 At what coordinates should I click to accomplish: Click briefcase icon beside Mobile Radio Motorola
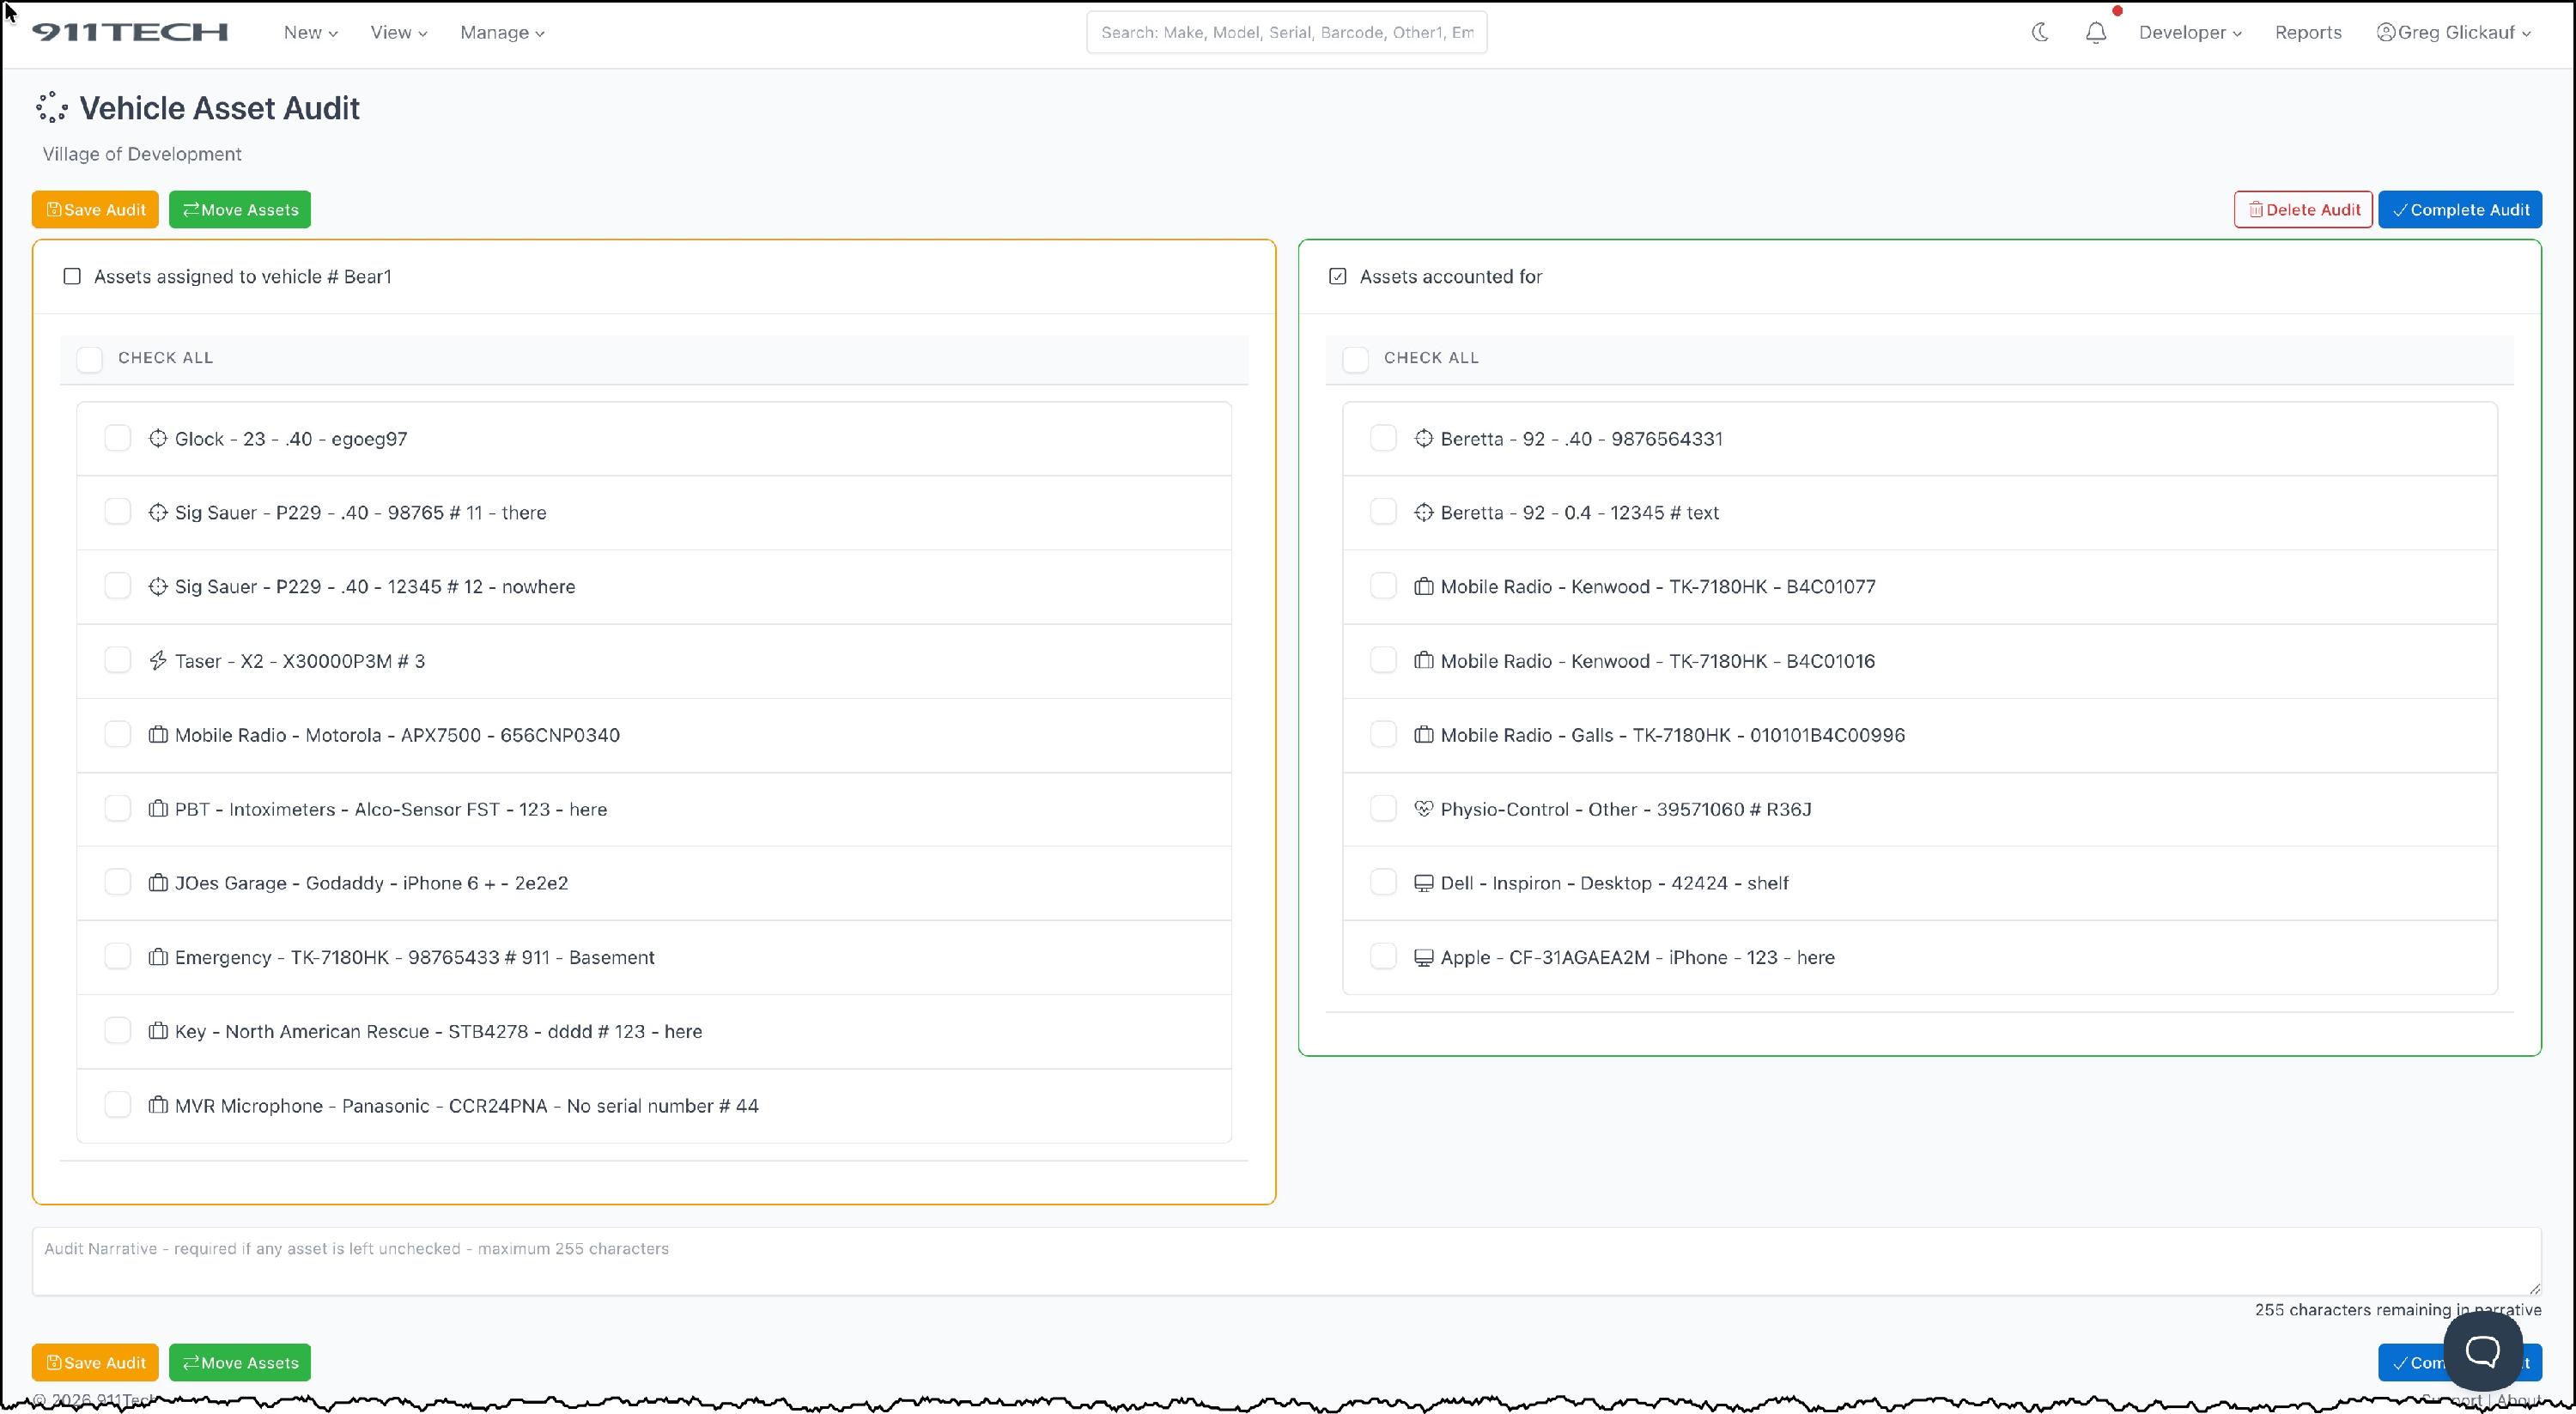tap(158, 734)
